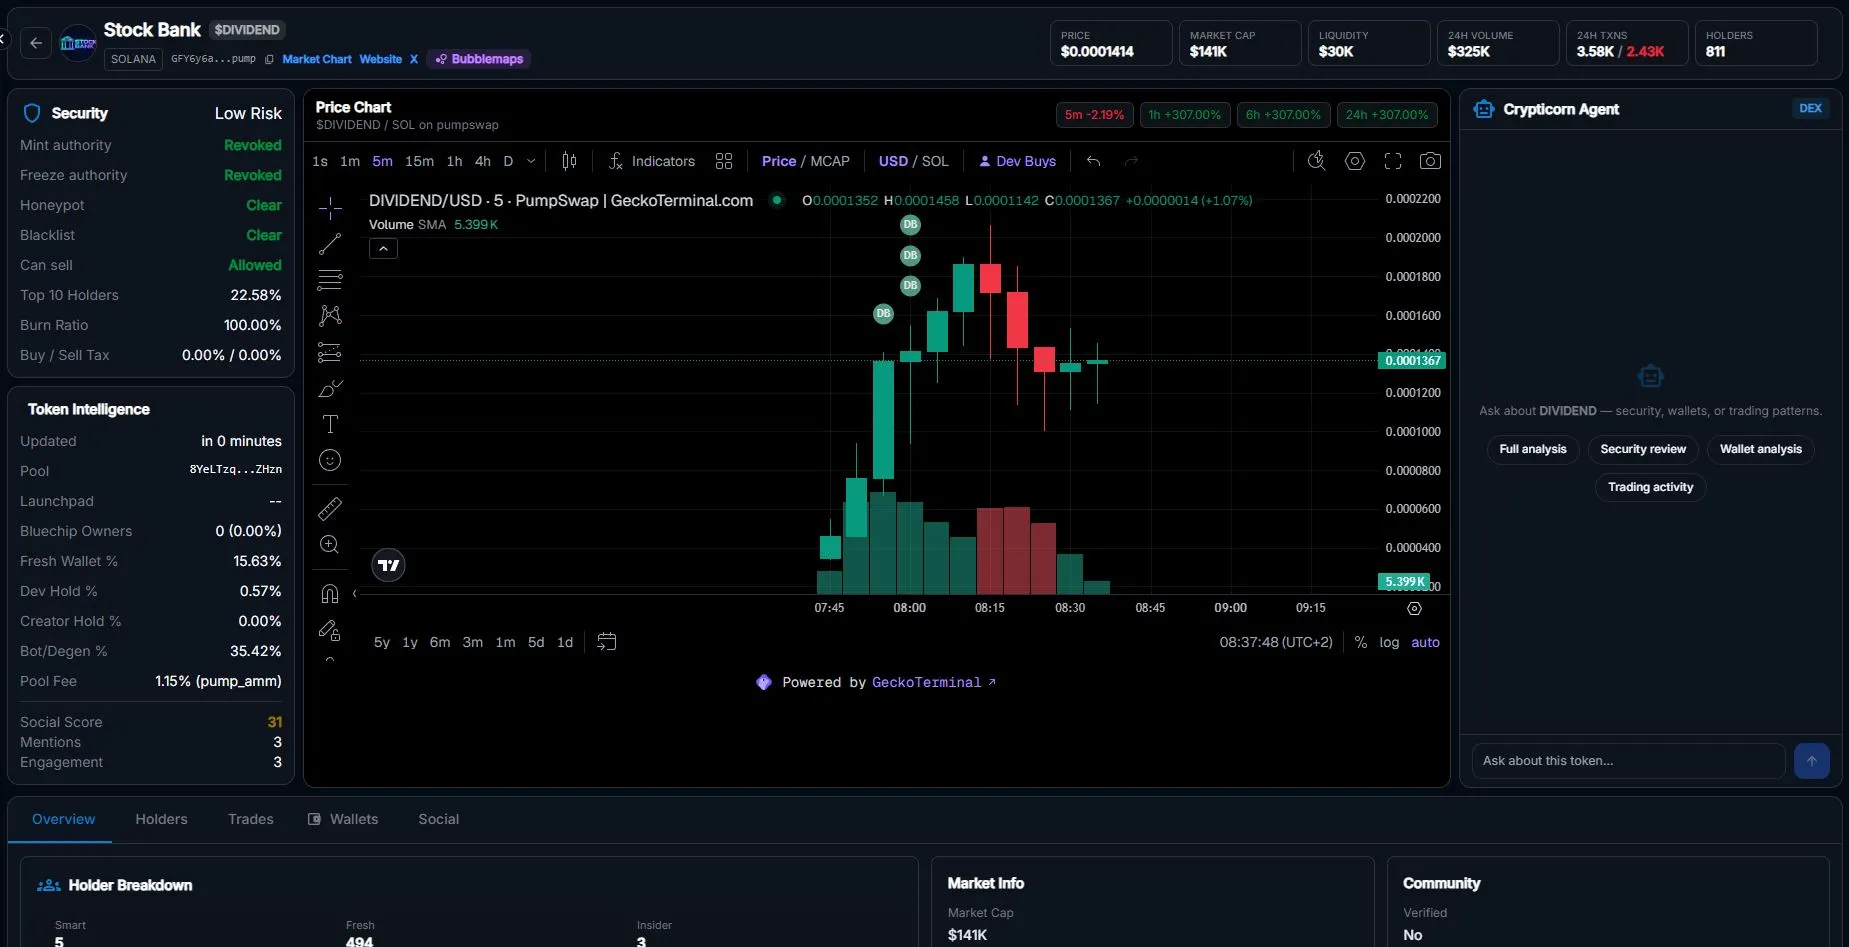Select the ruler measure tool

pyautogui.click(x=330, y=509)
